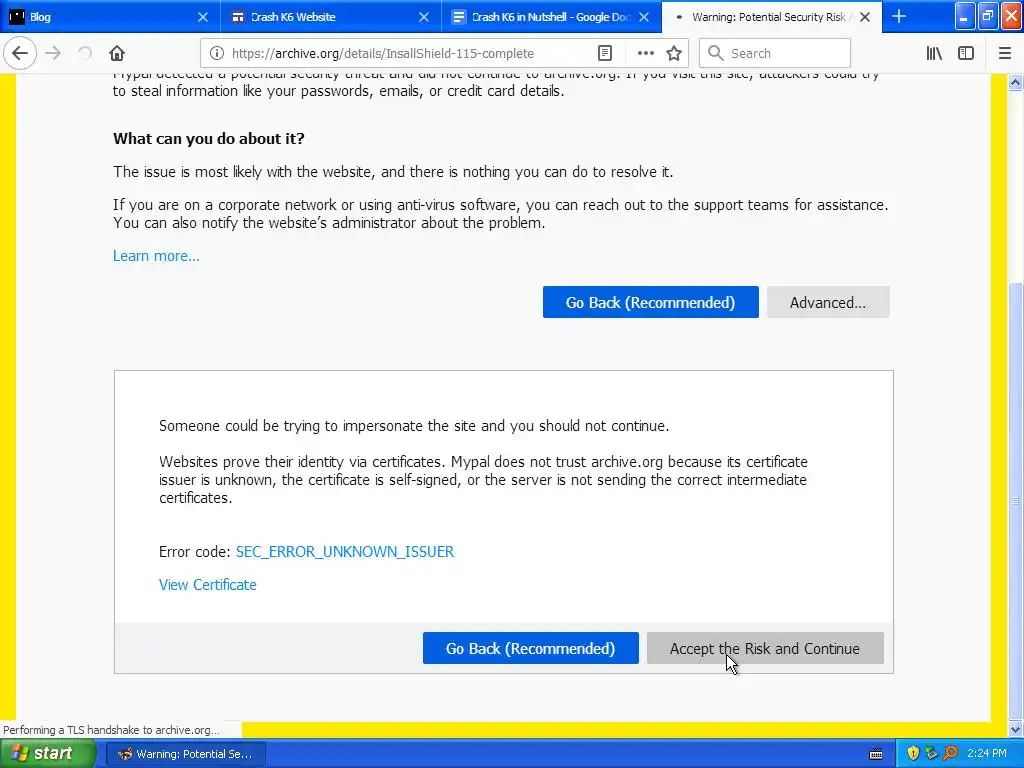Click the orange magnifier tray icon

[950, 754]
